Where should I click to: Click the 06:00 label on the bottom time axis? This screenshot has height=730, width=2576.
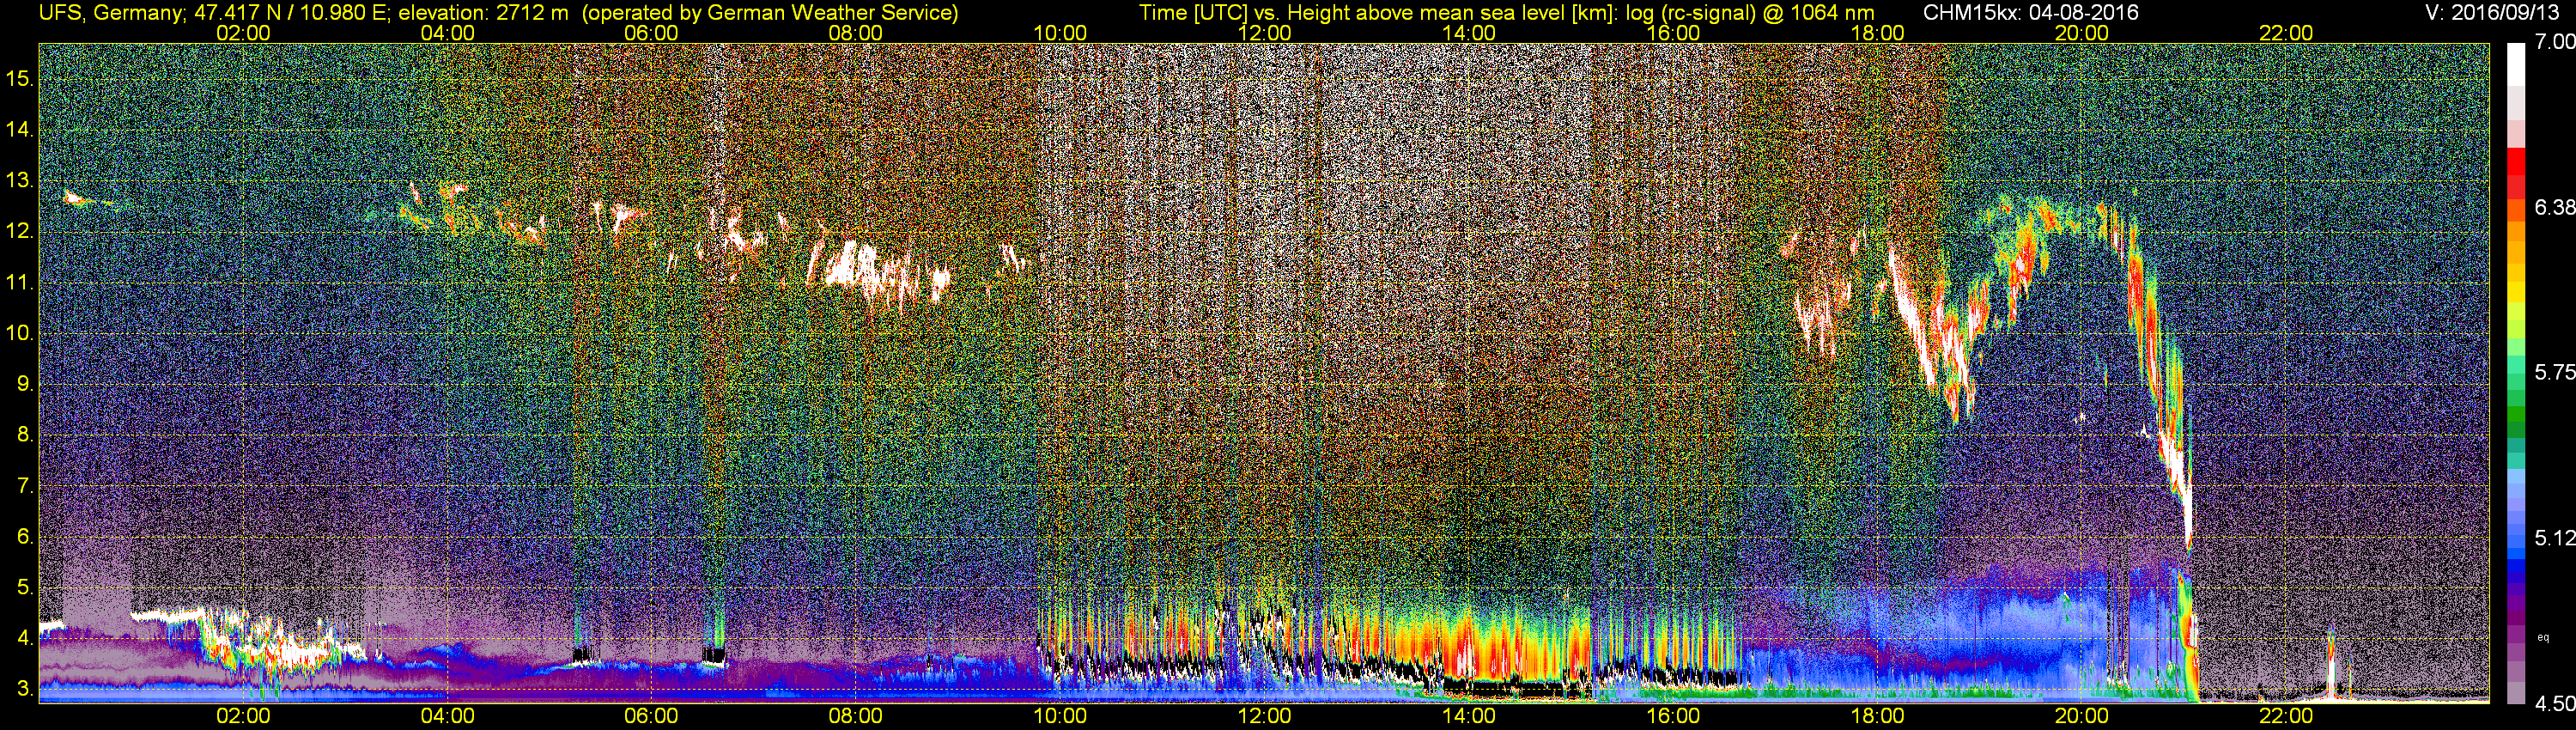(x=651, y=716)
